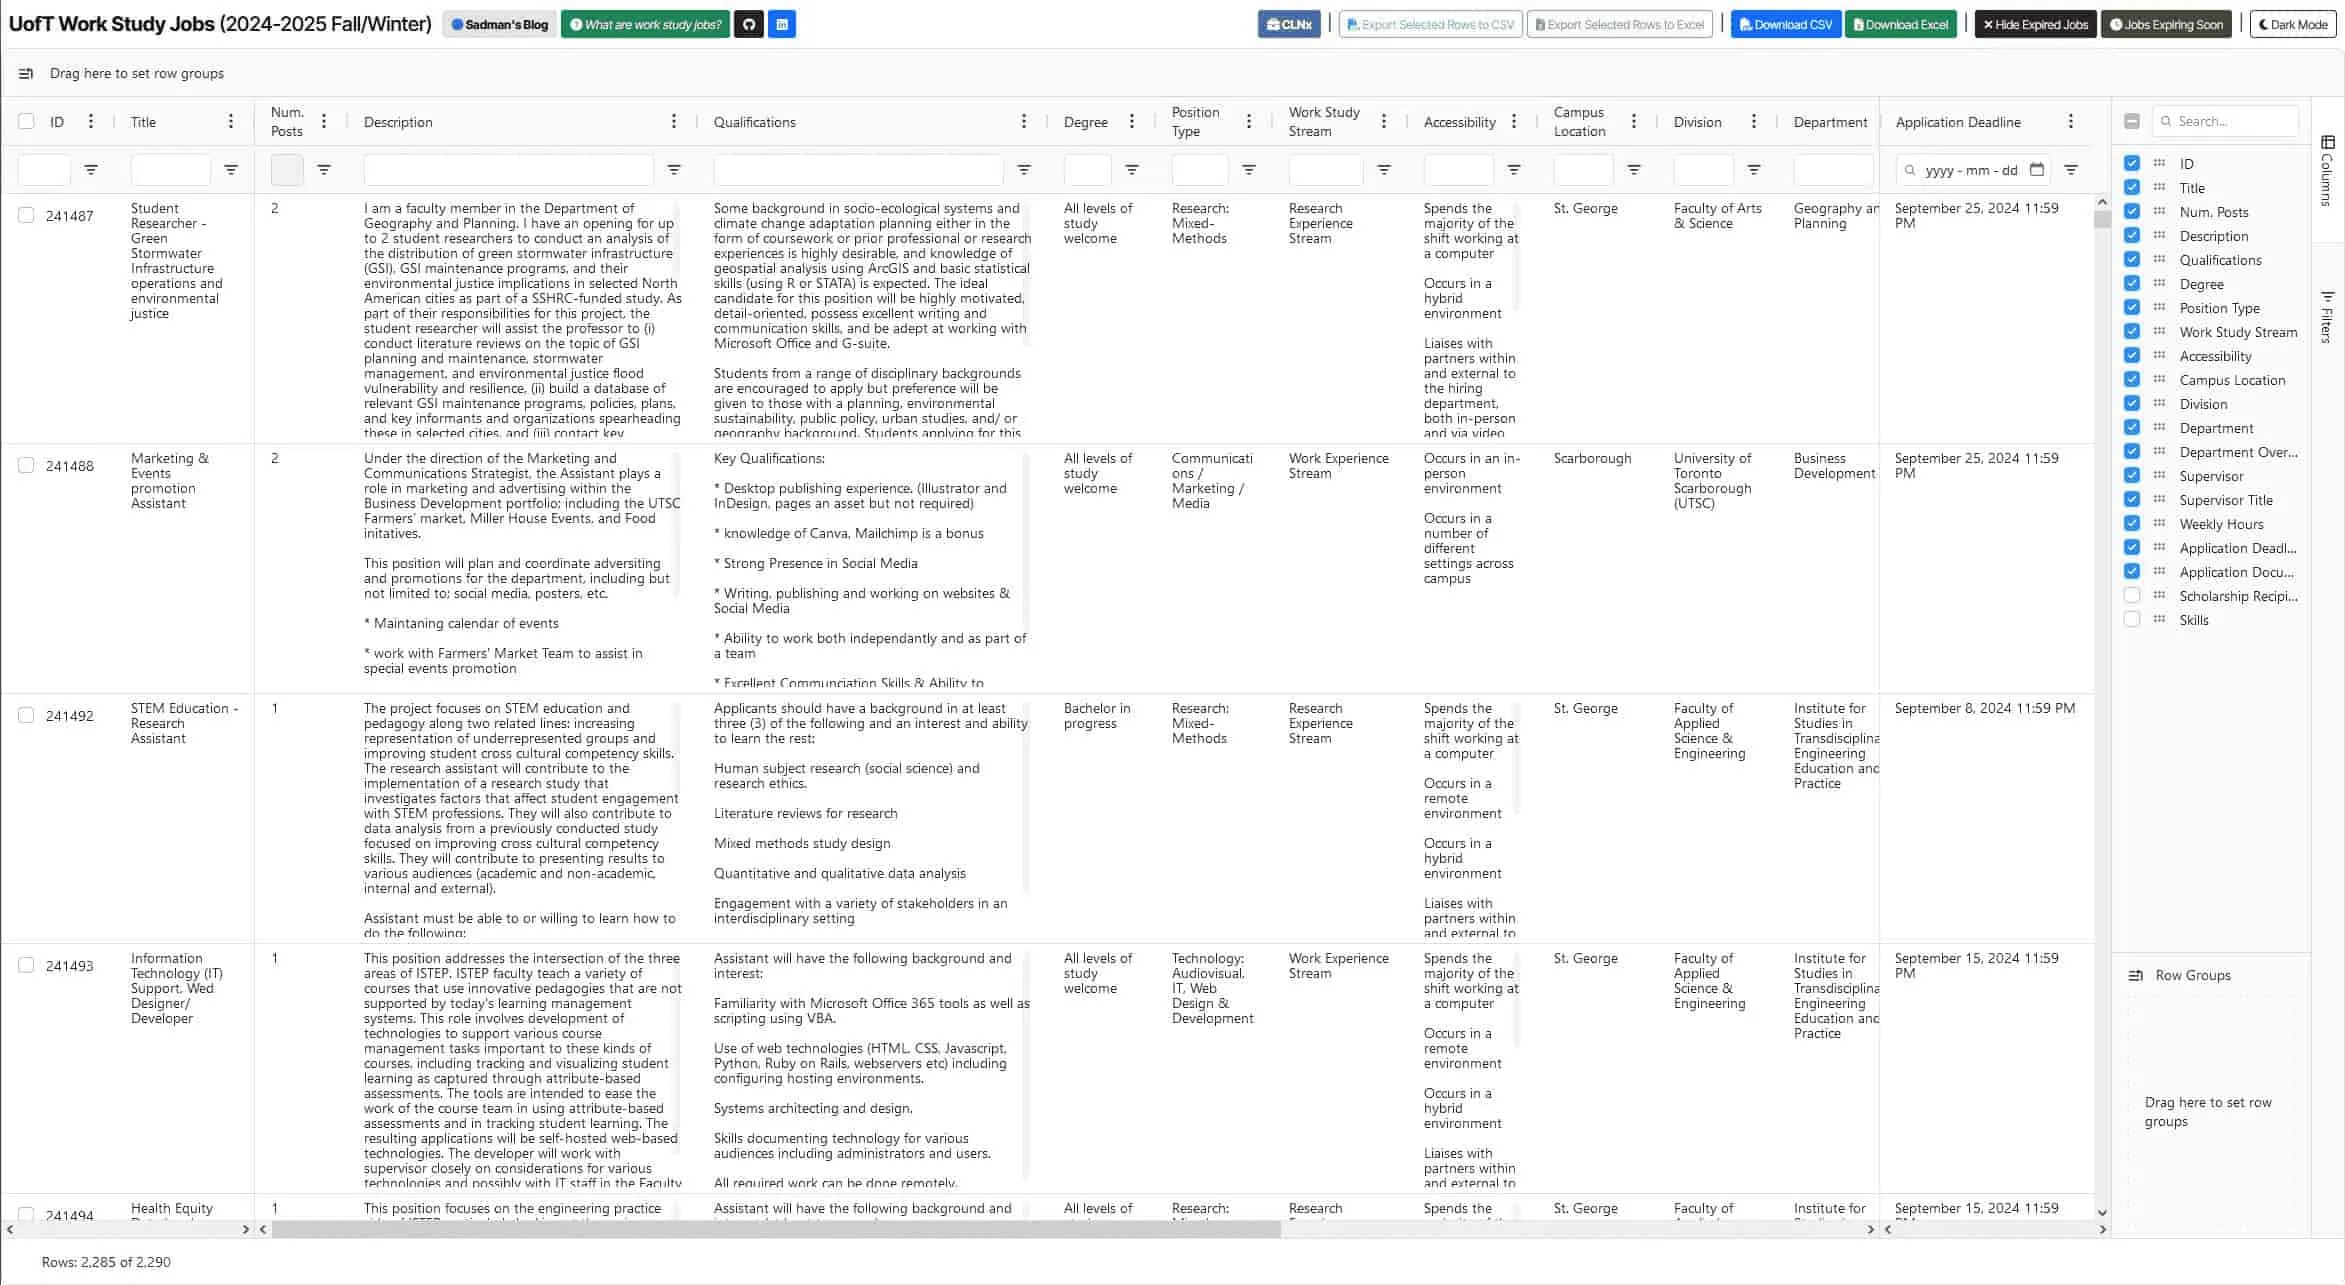This screenshot has width=2345, height=1285.
Task: Click the CLINx icon button
Action: (x=1290, y=24)
